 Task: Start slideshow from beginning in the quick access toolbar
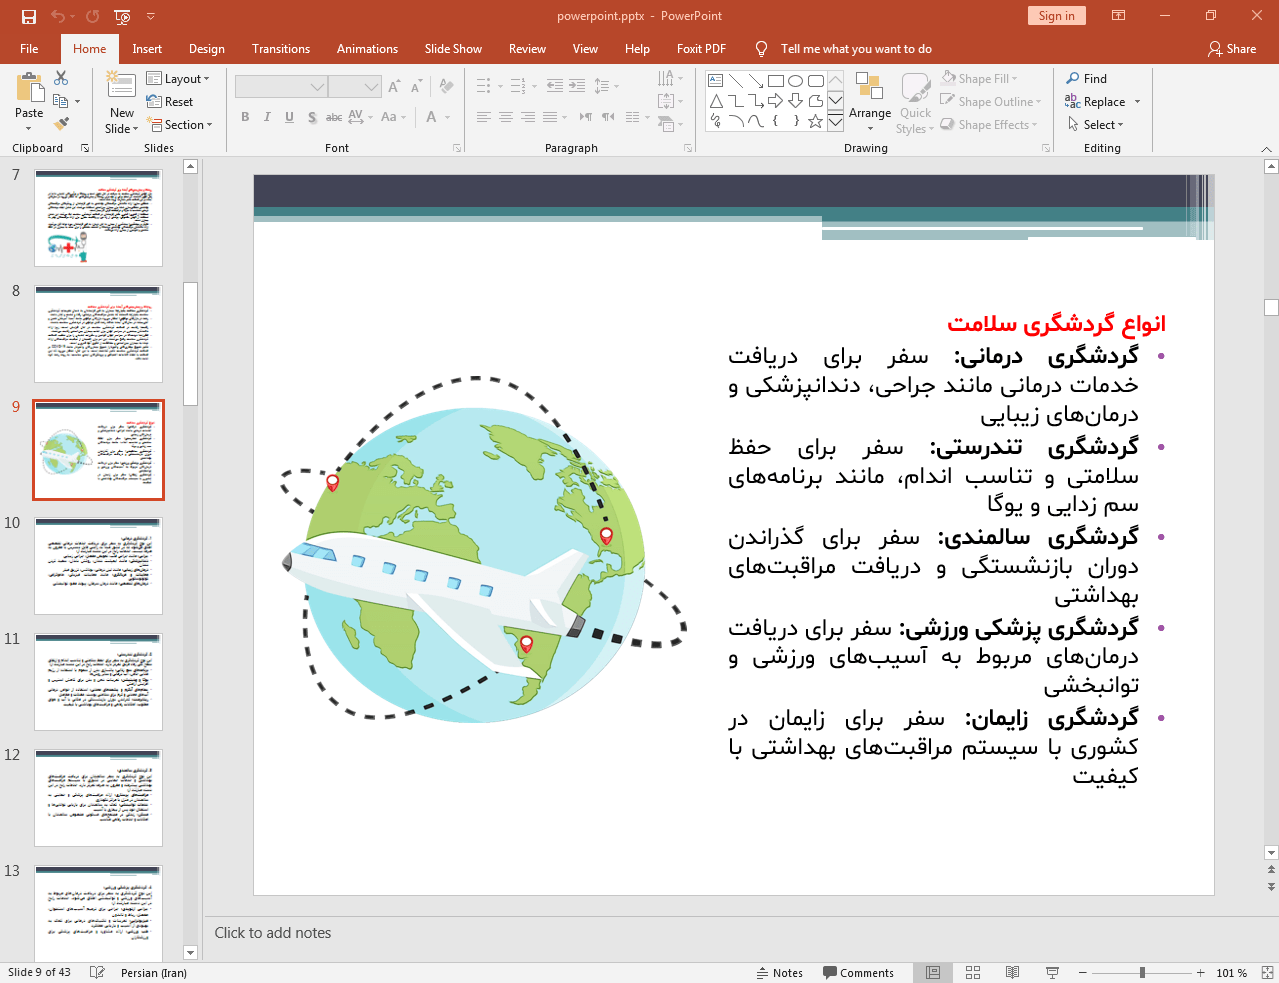[122, 16]
